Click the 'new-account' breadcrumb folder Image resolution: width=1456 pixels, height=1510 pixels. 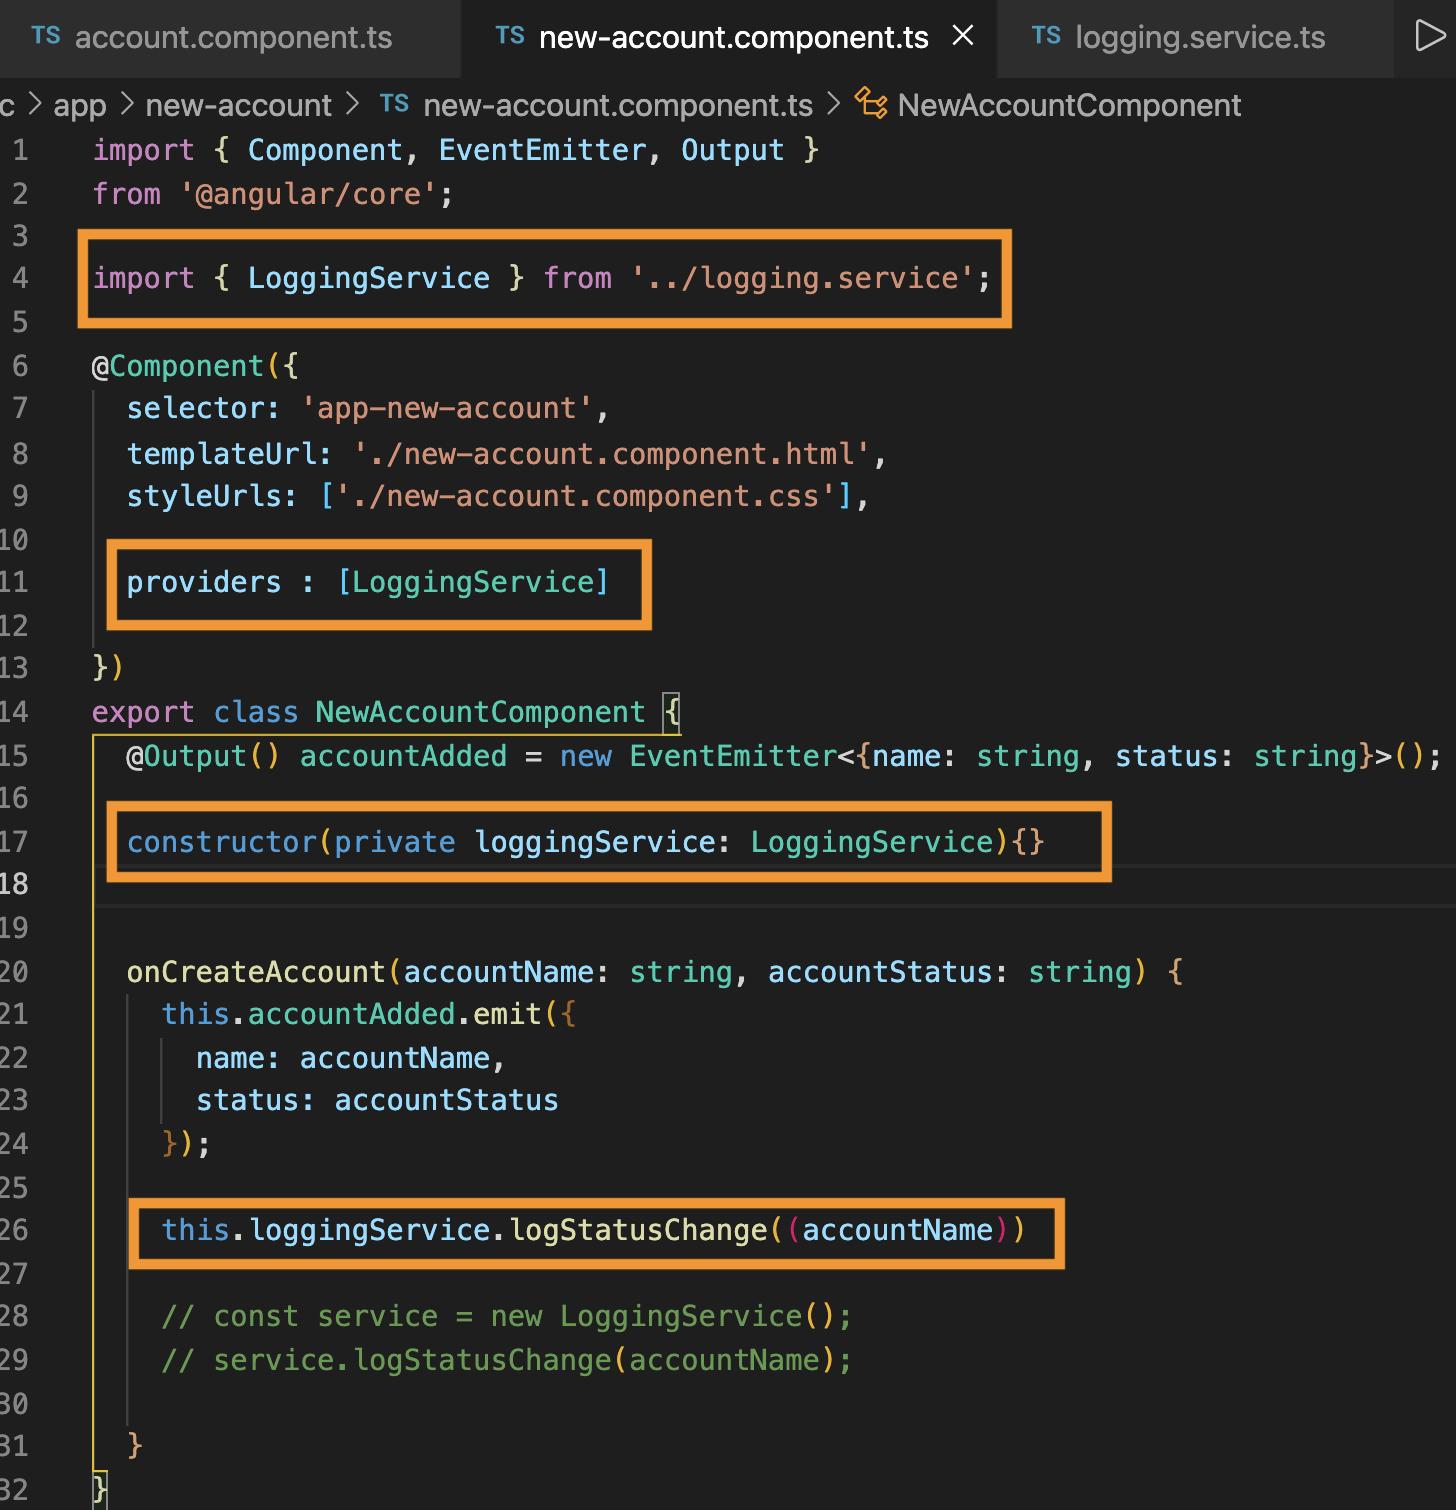coord(238,105)
